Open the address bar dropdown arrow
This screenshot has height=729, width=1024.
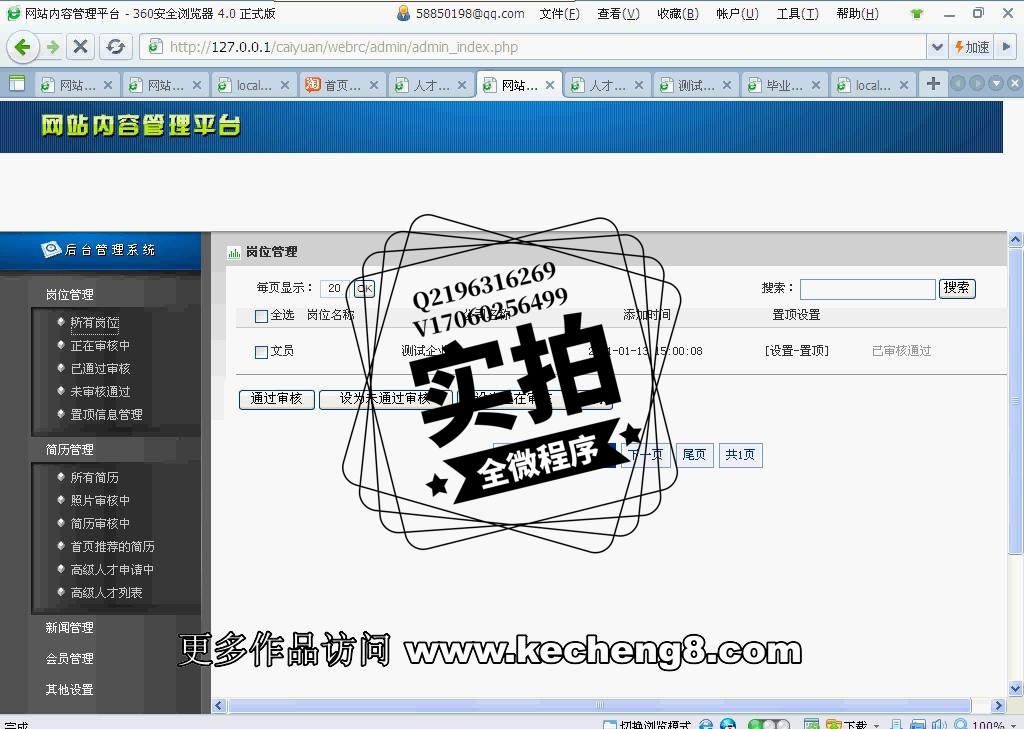pyautogui.click(x=936, y=47)
